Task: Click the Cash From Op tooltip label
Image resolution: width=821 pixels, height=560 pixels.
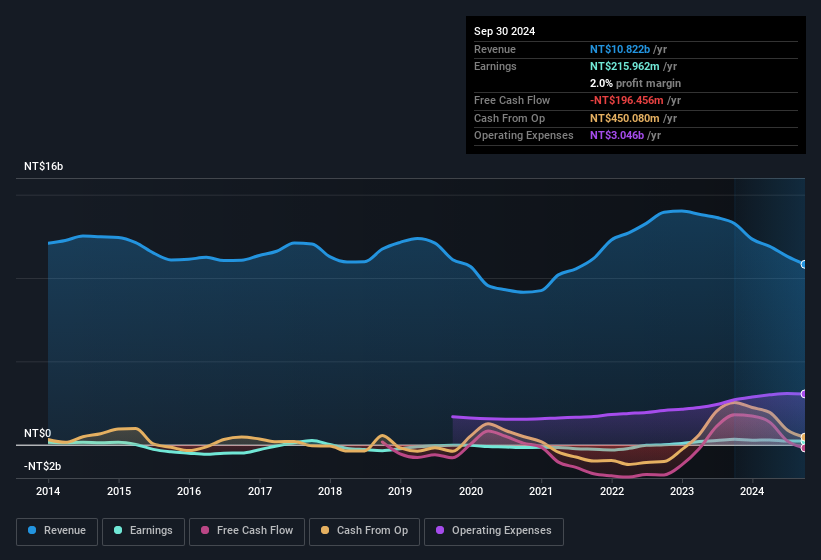Action: click(509, 118)
